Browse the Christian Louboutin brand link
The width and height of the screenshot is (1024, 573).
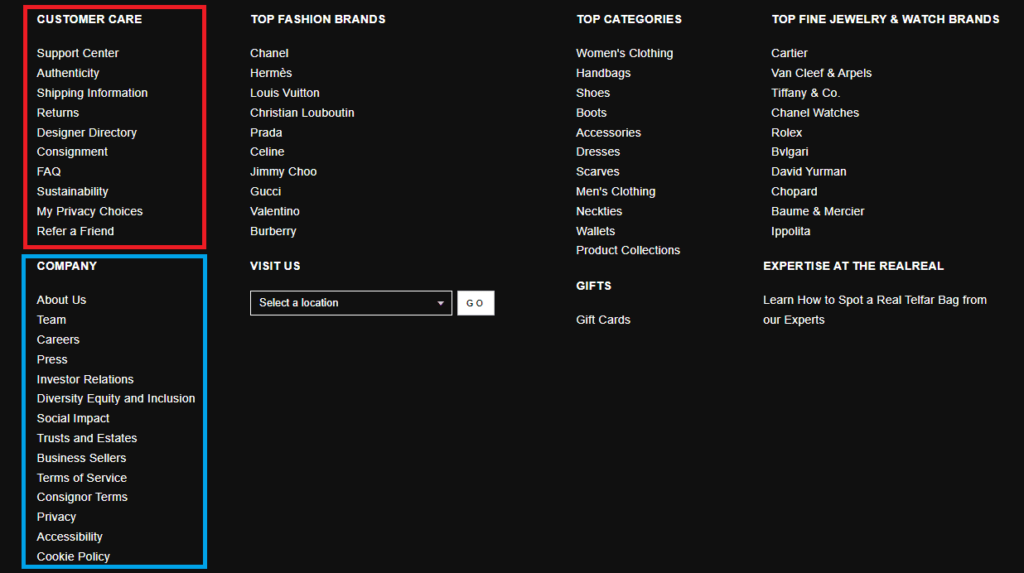[302, 113]
